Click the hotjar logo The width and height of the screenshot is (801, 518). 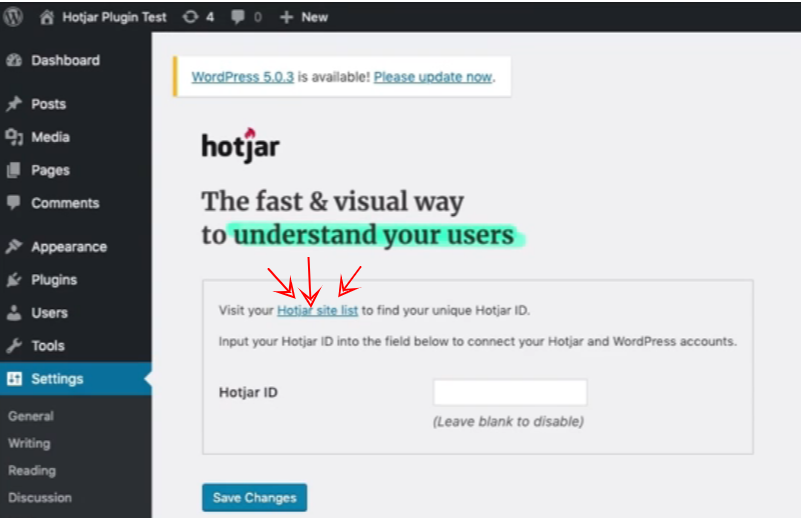[x=241, y=145]
